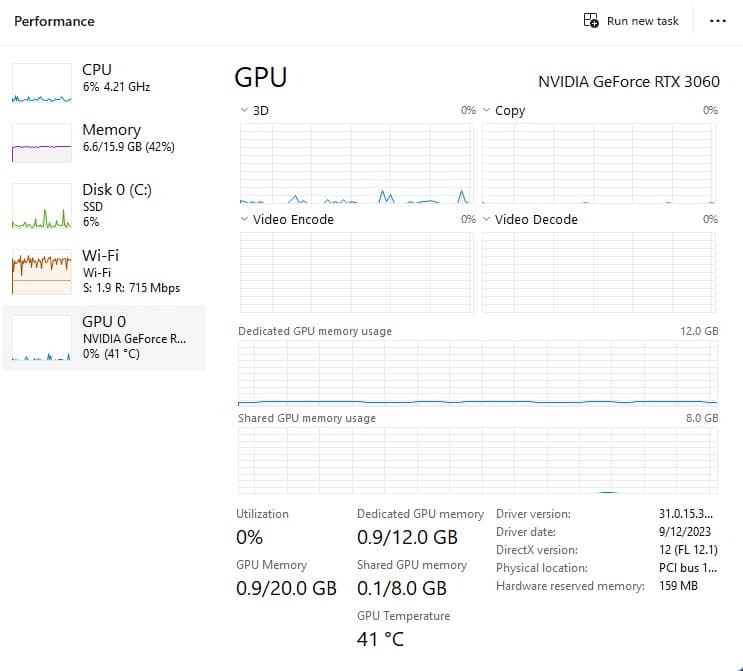
Task: Open the Wi-Fi performance entry
Action: click(100, 255)
